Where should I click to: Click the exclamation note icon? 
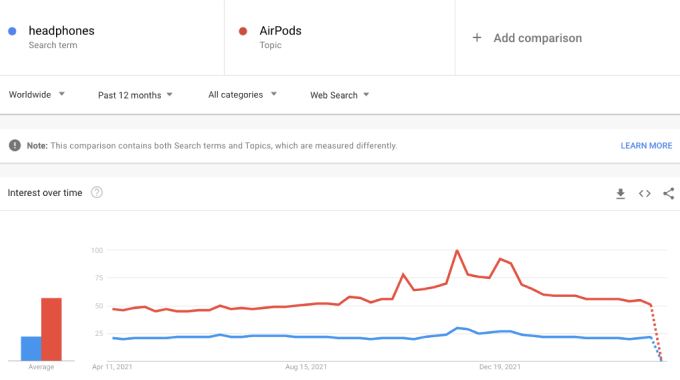pos(15,145)
